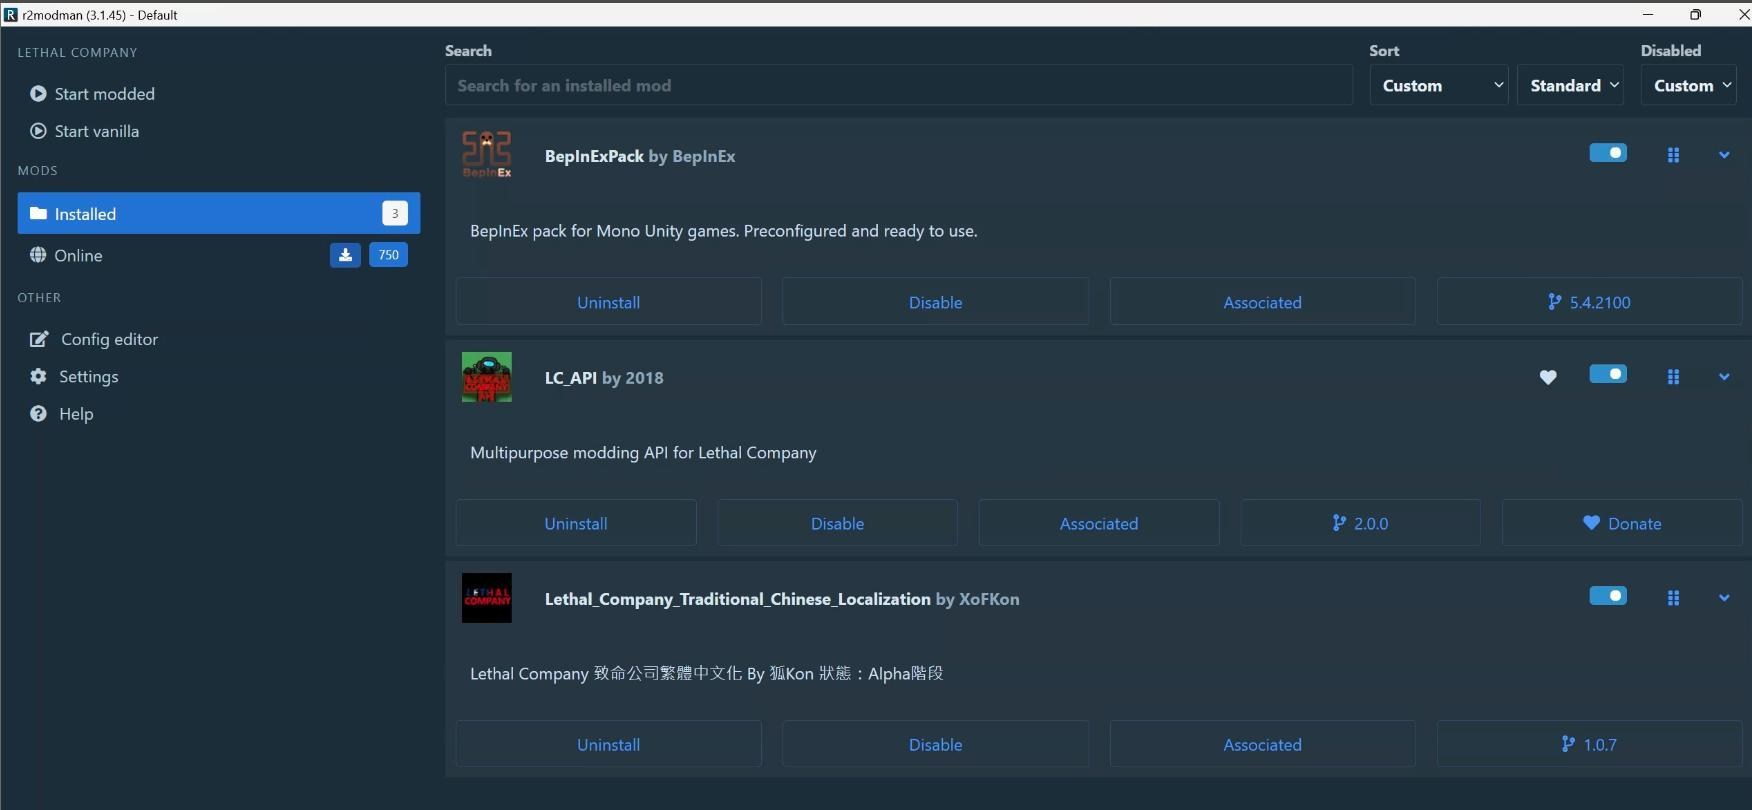
Task: Toggle the LC_API enabled switch
Action: pyautogui.click(x=1608, y=374)
